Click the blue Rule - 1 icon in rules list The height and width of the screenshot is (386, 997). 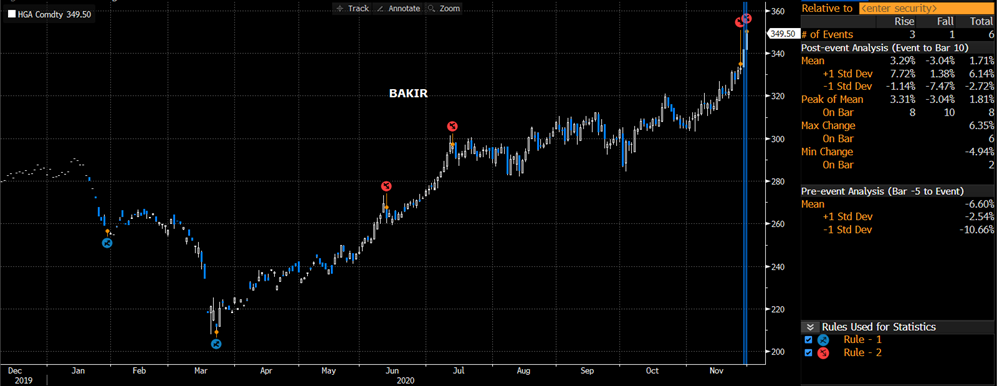[x=823, y=340]
